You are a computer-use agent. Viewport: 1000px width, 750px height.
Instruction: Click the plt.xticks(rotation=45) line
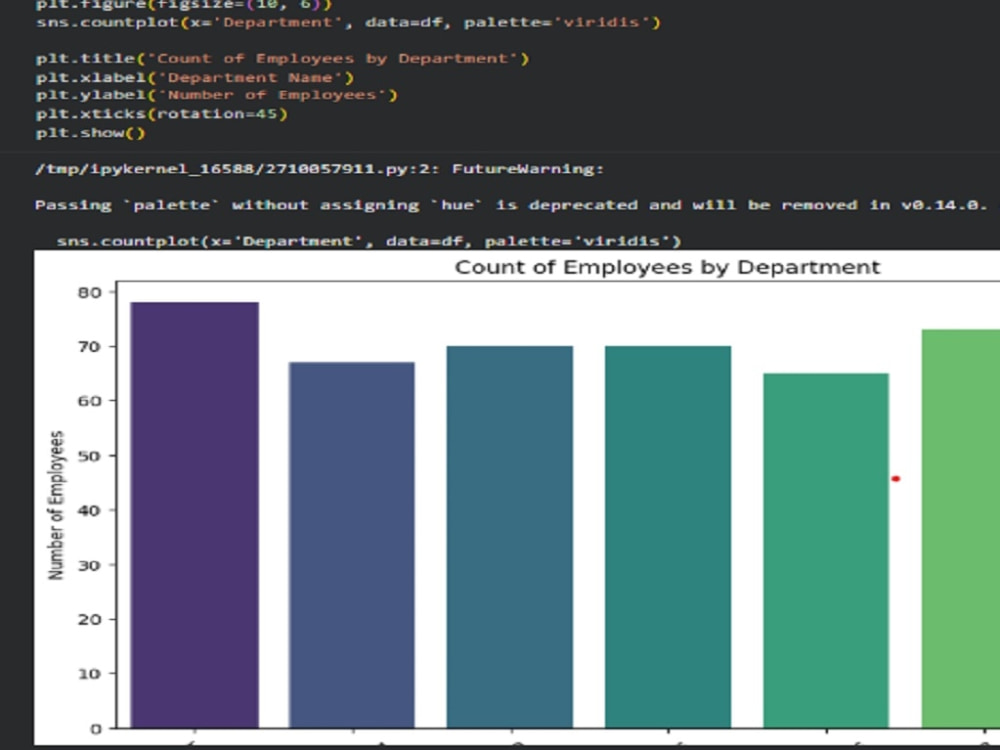coord(162,114)
